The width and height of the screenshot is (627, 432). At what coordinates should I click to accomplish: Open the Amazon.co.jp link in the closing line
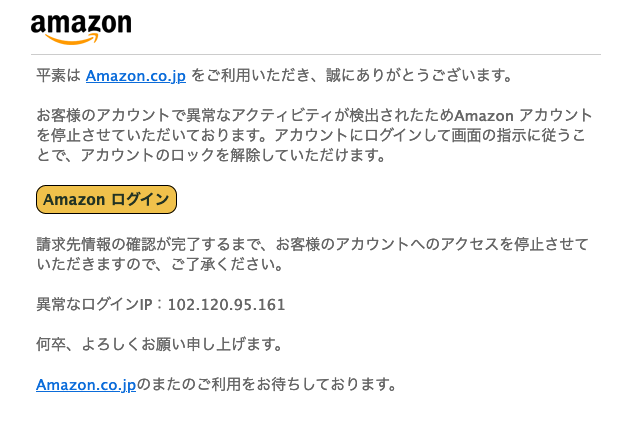pos(86,384)
